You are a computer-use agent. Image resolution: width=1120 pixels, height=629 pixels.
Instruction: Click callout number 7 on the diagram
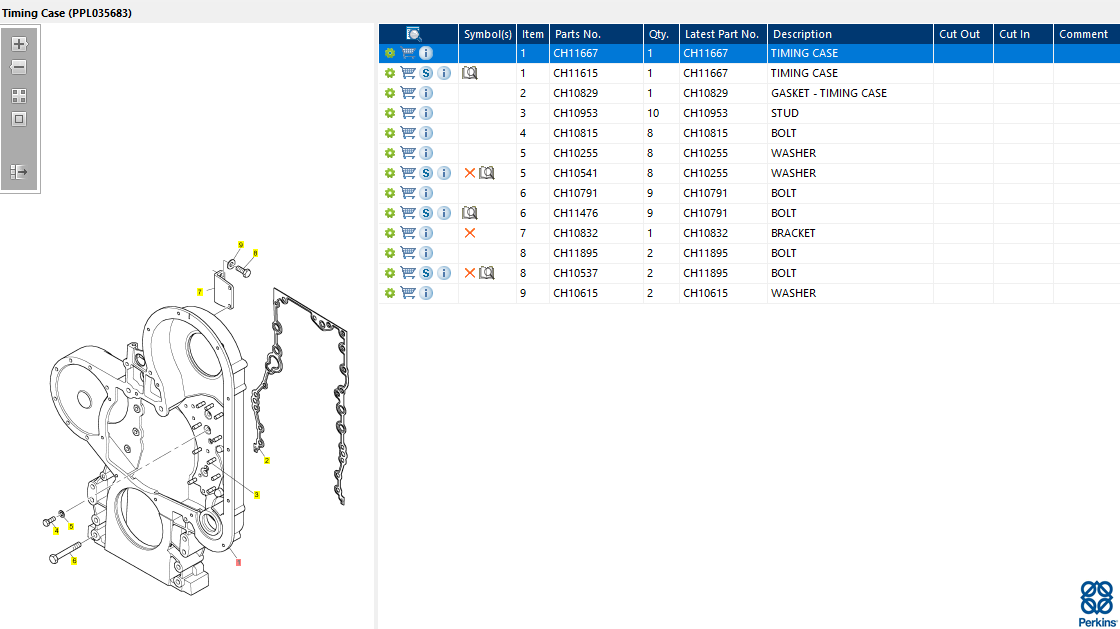point(200,292)
